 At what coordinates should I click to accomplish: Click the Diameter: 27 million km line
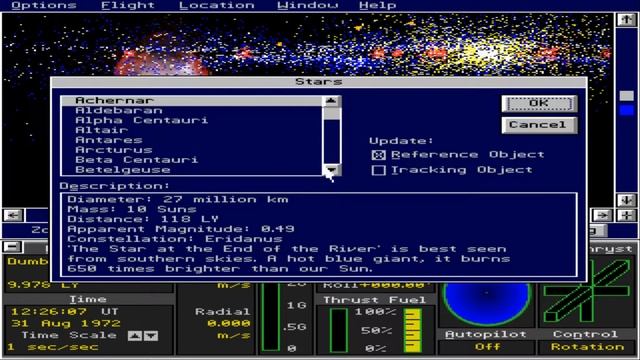(x=178, y=200)
